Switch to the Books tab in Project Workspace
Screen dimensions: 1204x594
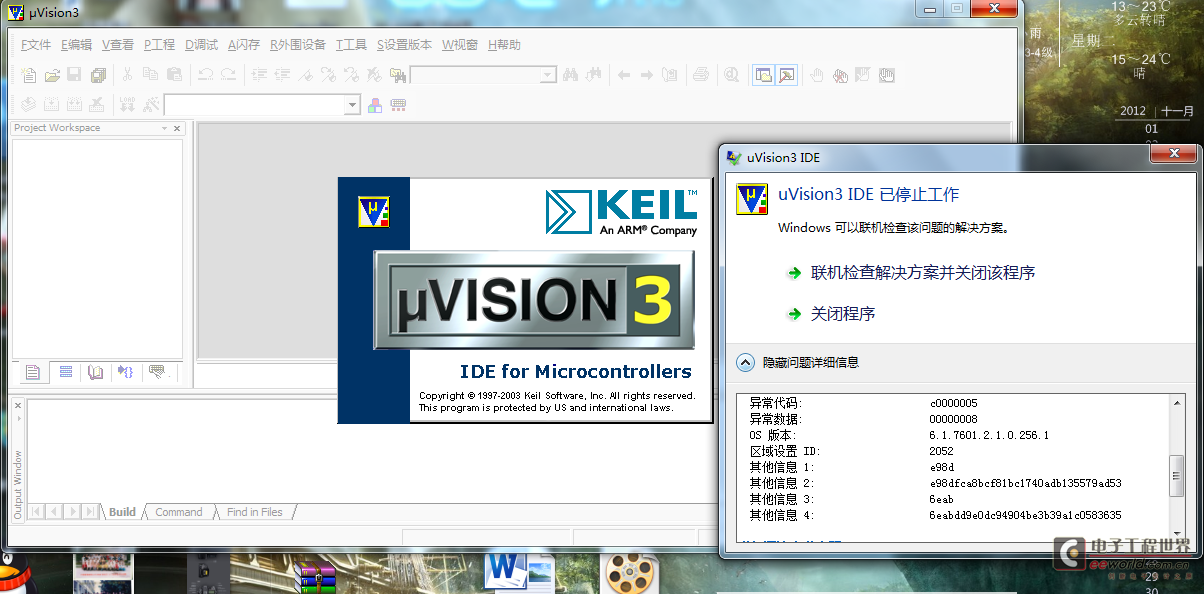95,373
